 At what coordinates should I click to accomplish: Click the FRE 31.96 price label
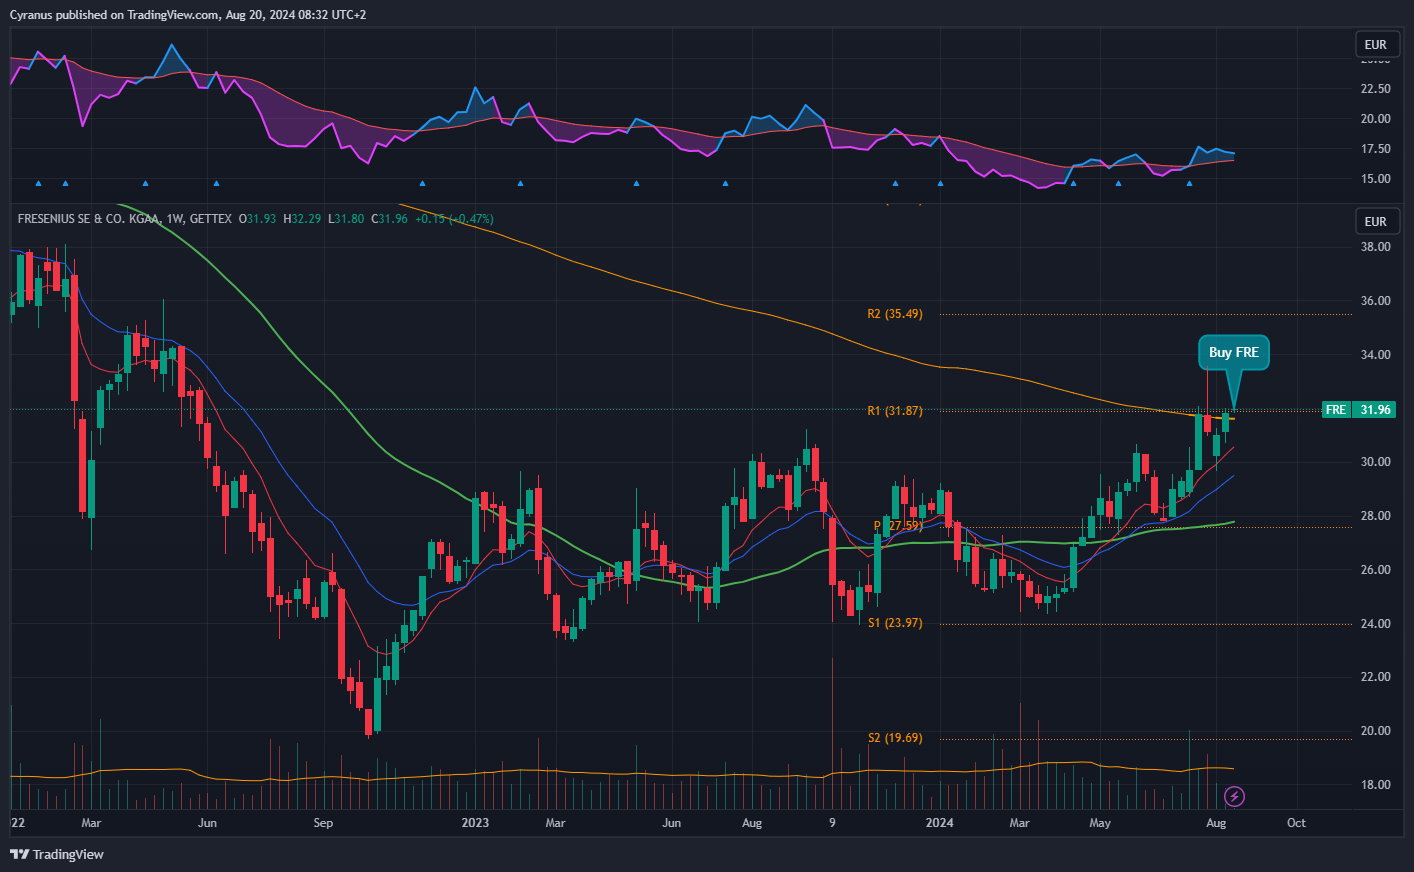coord(1359,410)
